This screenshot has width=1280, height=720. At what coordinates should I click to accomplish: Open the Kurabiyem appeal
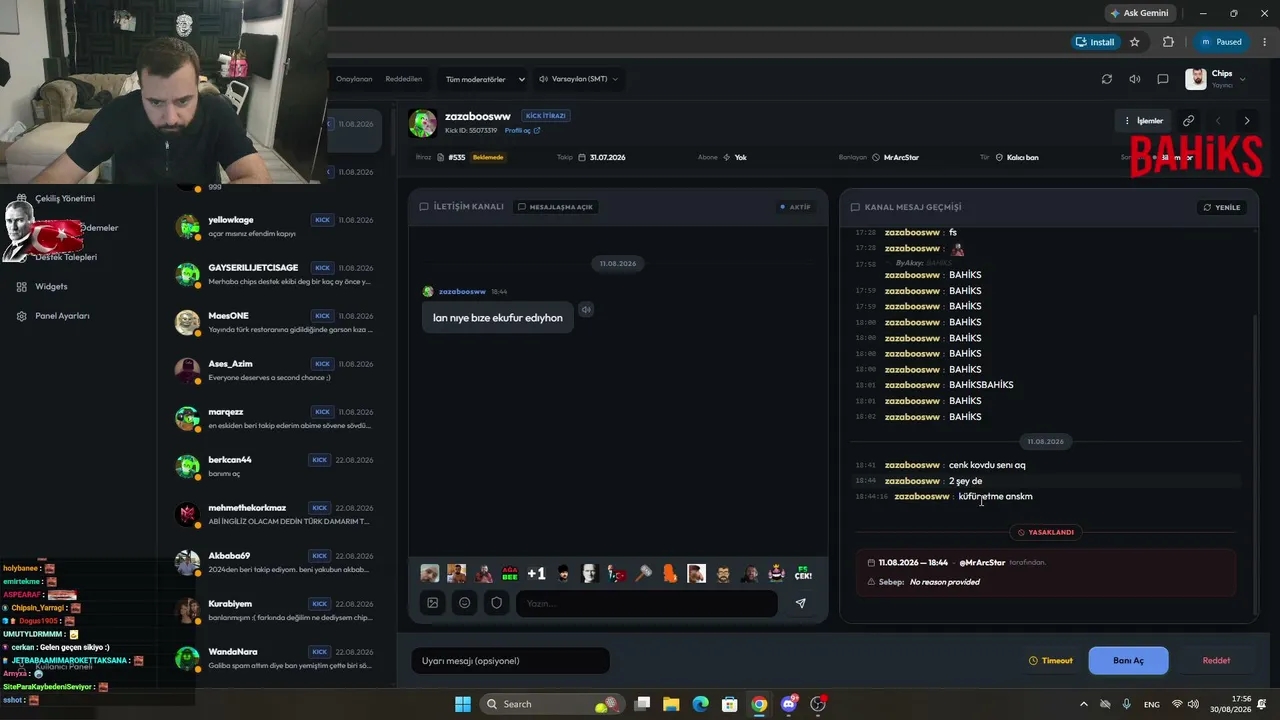point(275,611)
